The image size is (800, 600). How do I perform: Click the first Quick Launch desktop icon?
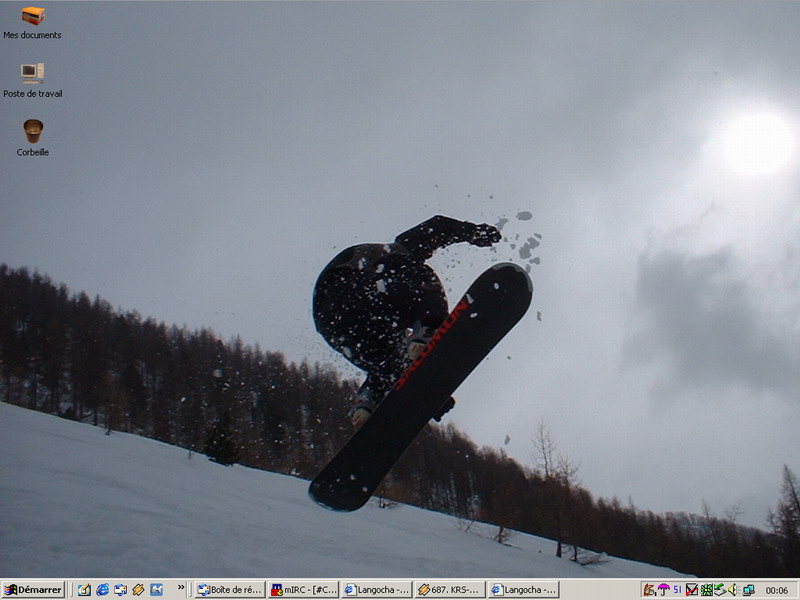coord(84,590)
